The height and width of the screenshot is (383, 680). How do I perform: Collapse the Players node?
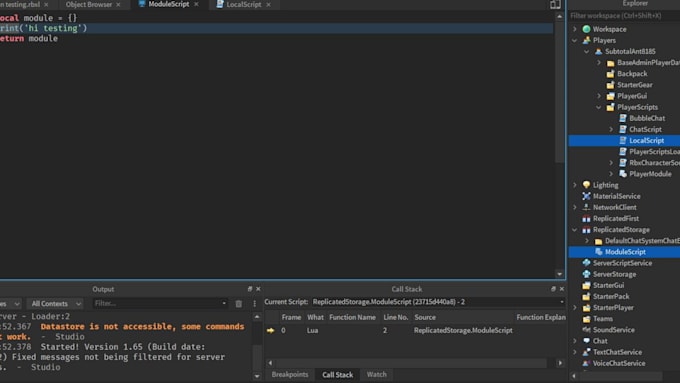tap(575, 40)
